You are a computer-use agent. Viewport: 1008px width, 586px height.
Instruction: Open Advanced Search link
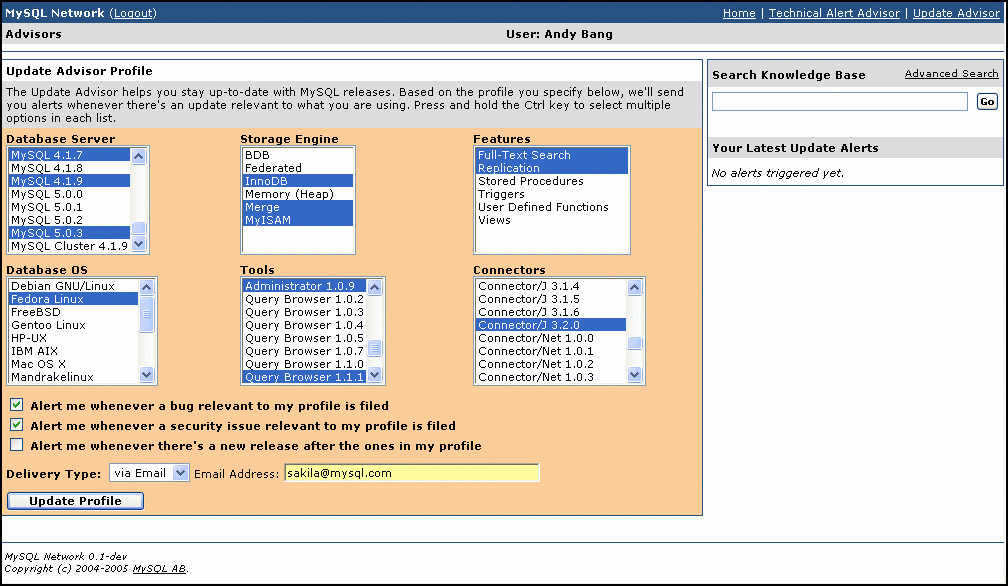tap(951, 74)
